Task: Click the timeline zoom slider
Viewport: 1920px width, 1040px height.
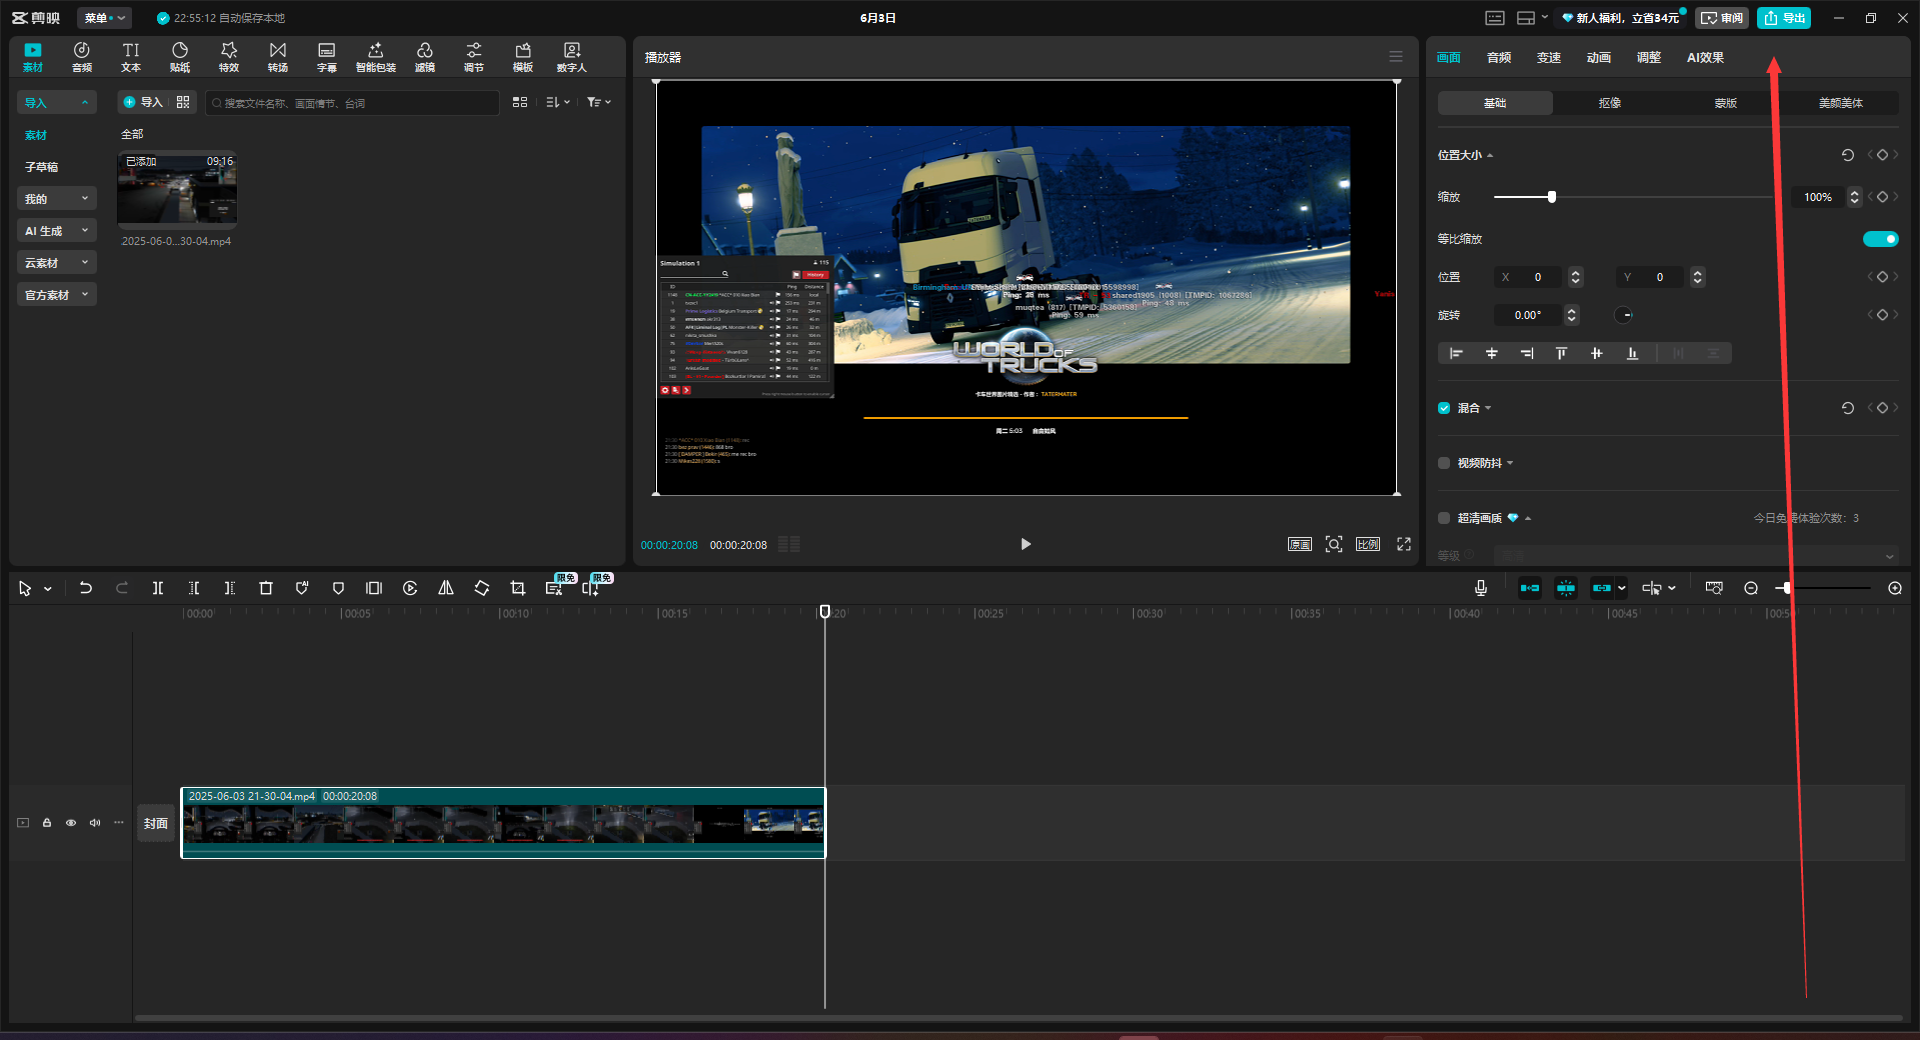Action: point(1823,588)
